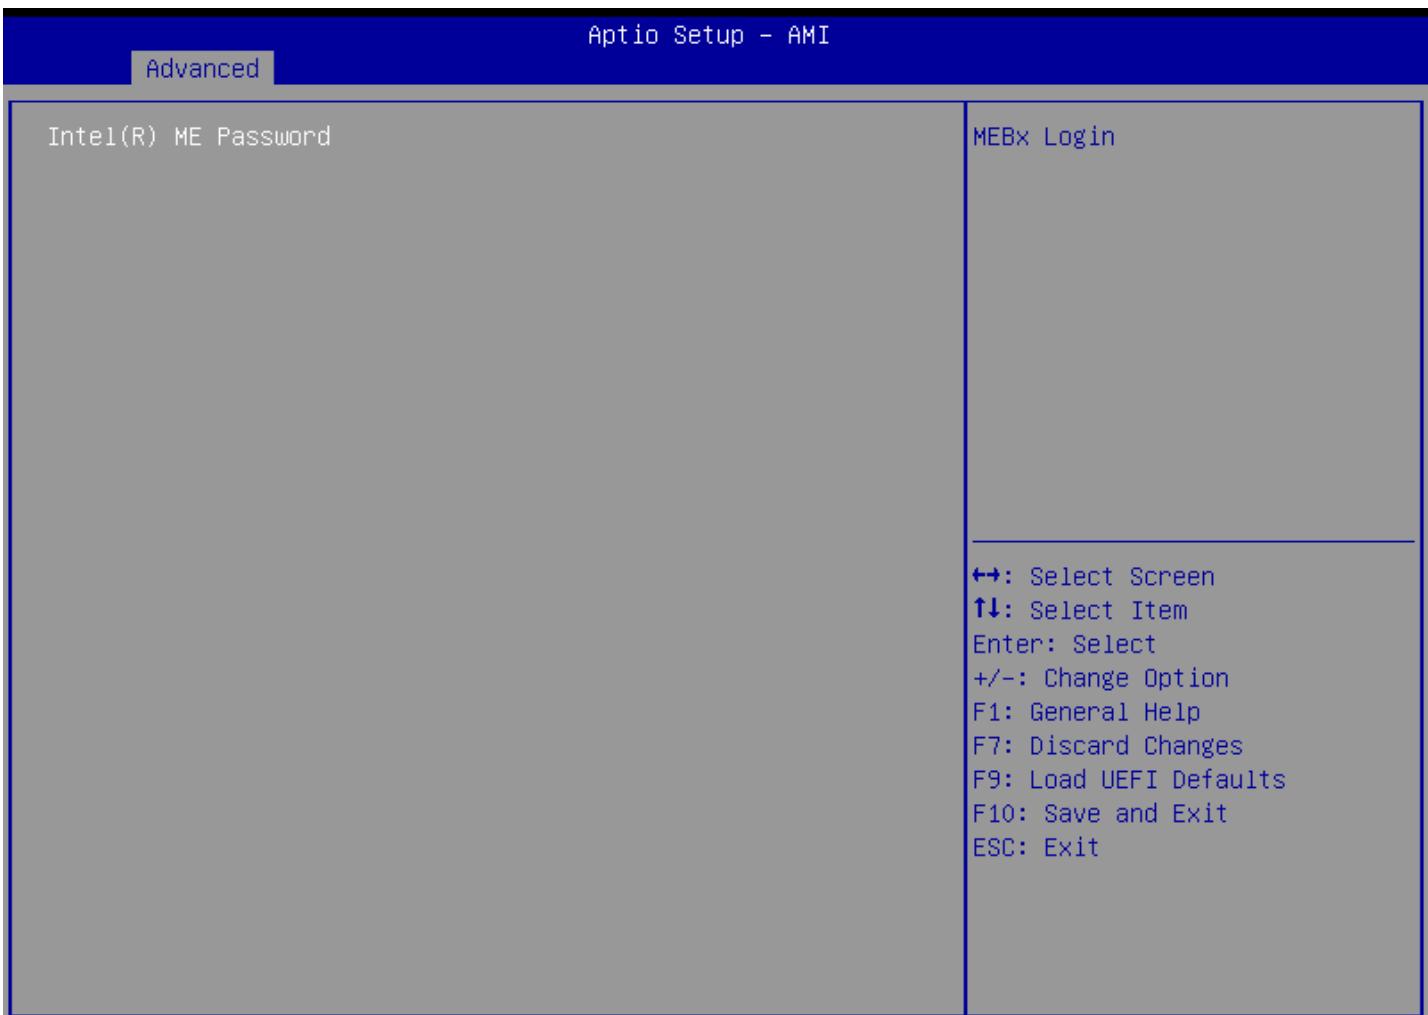Click the Select Item legend label
The height and width of the screenshot is (1015, 1428).
pos(1108,610)
